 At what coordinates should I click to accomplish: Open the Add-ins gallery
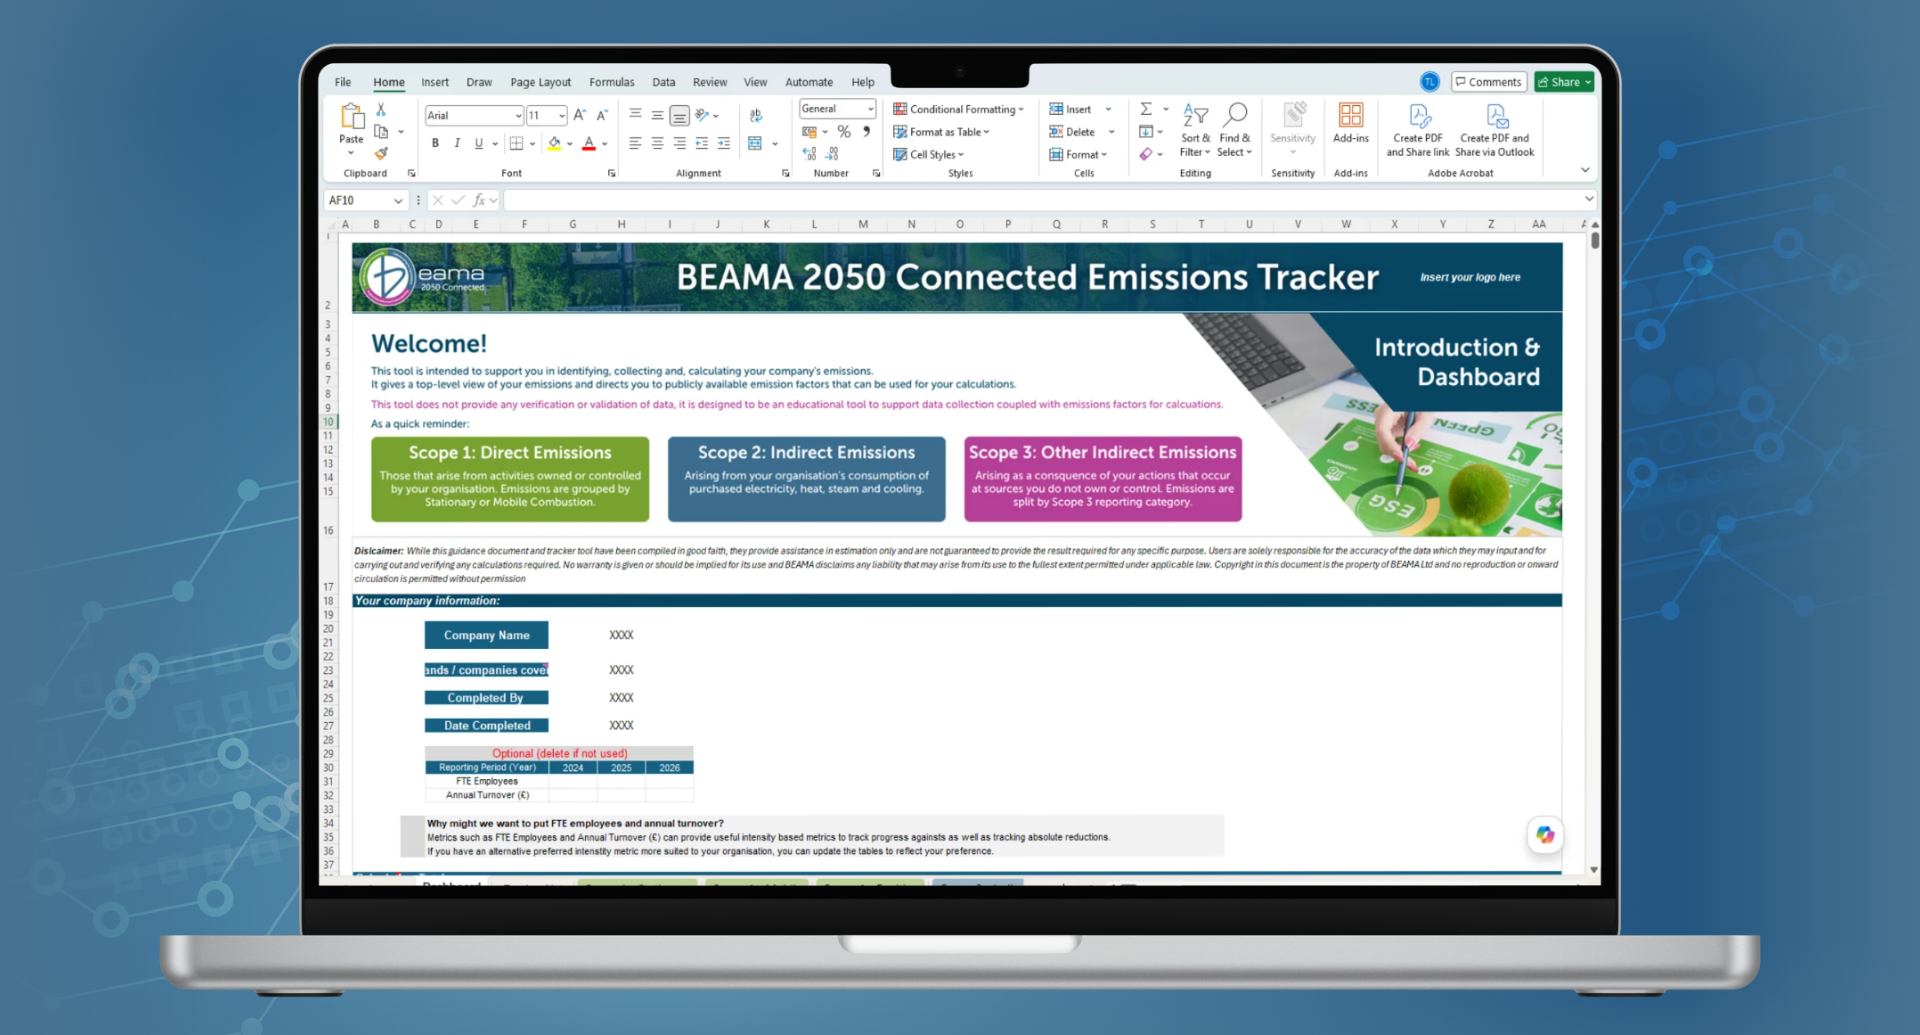[1351, 123]
